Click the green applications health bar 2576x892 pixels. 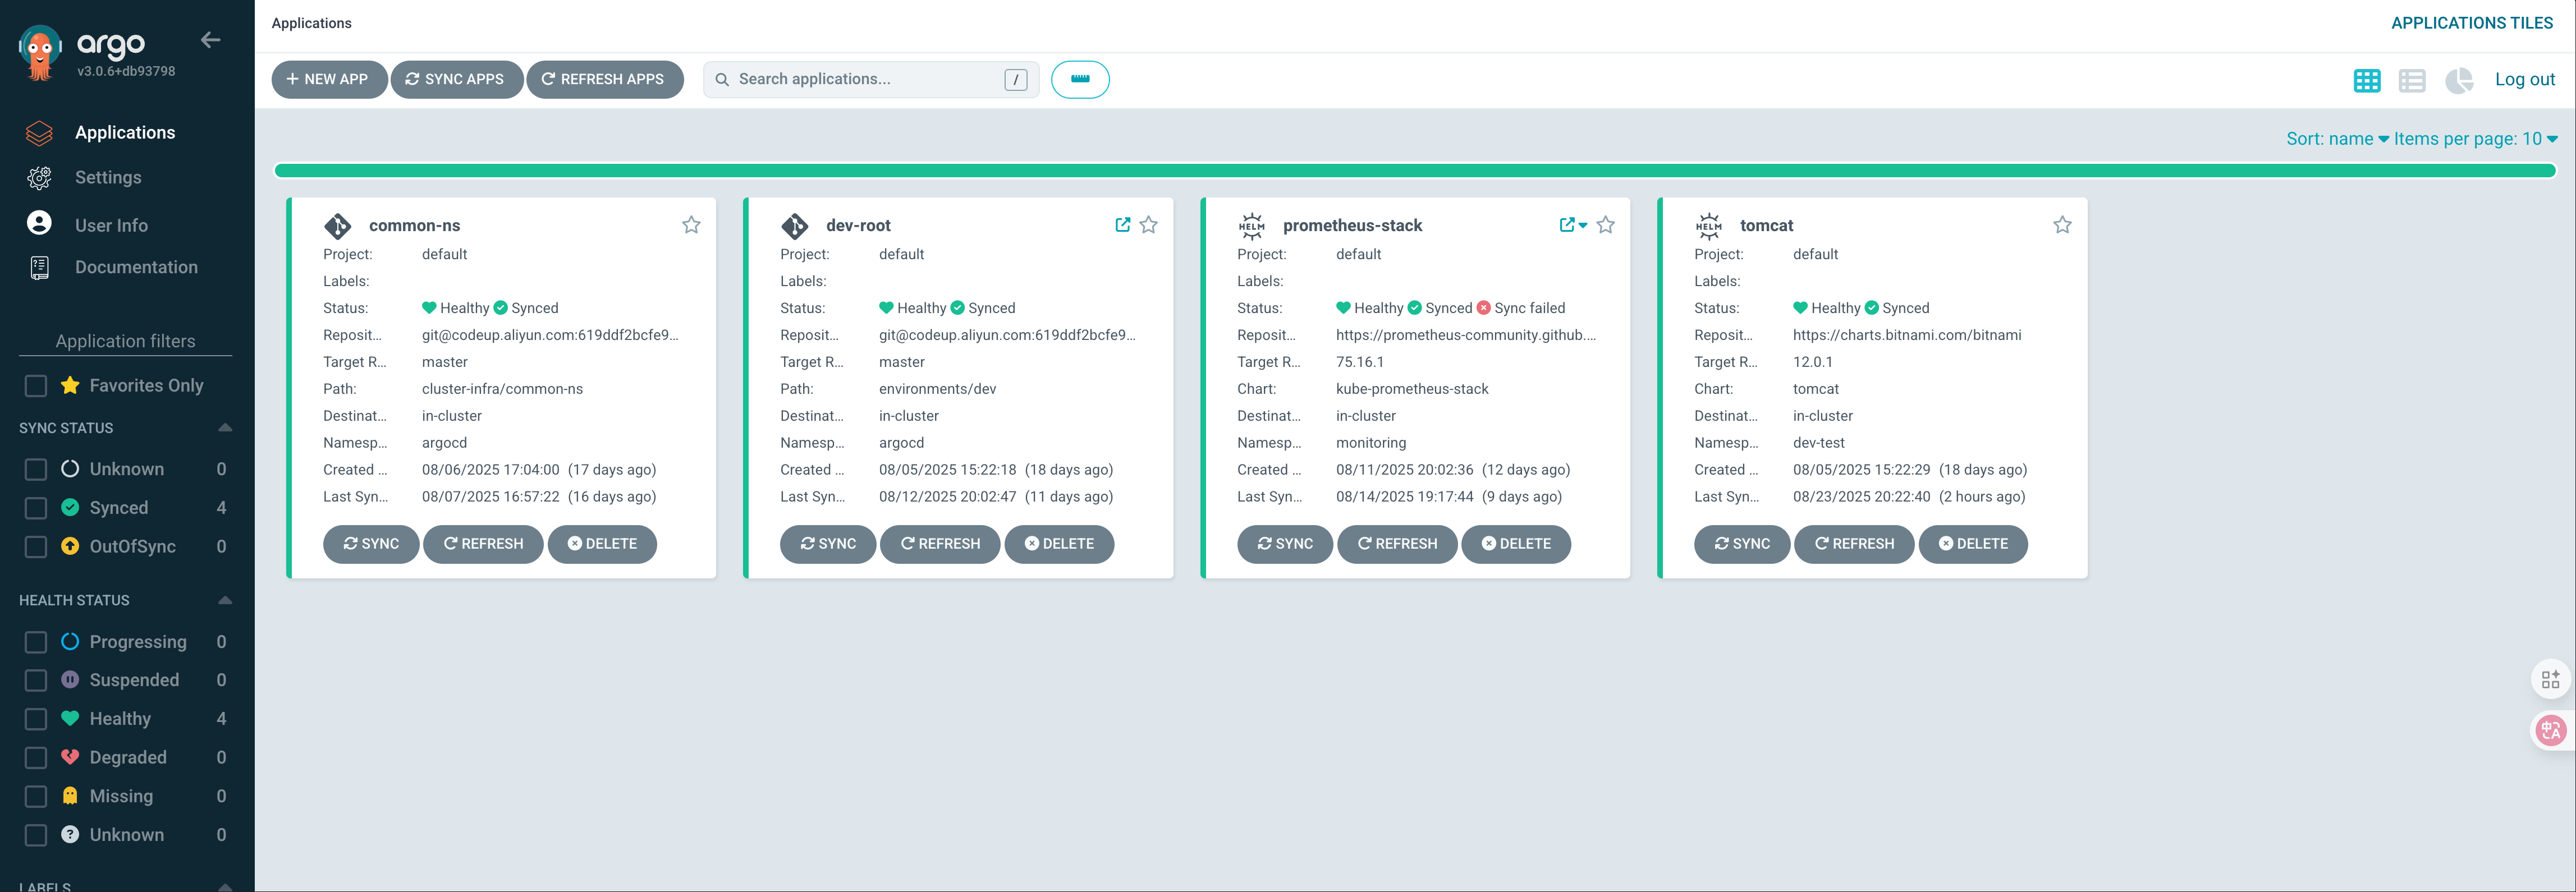[x=1414, y=171]
